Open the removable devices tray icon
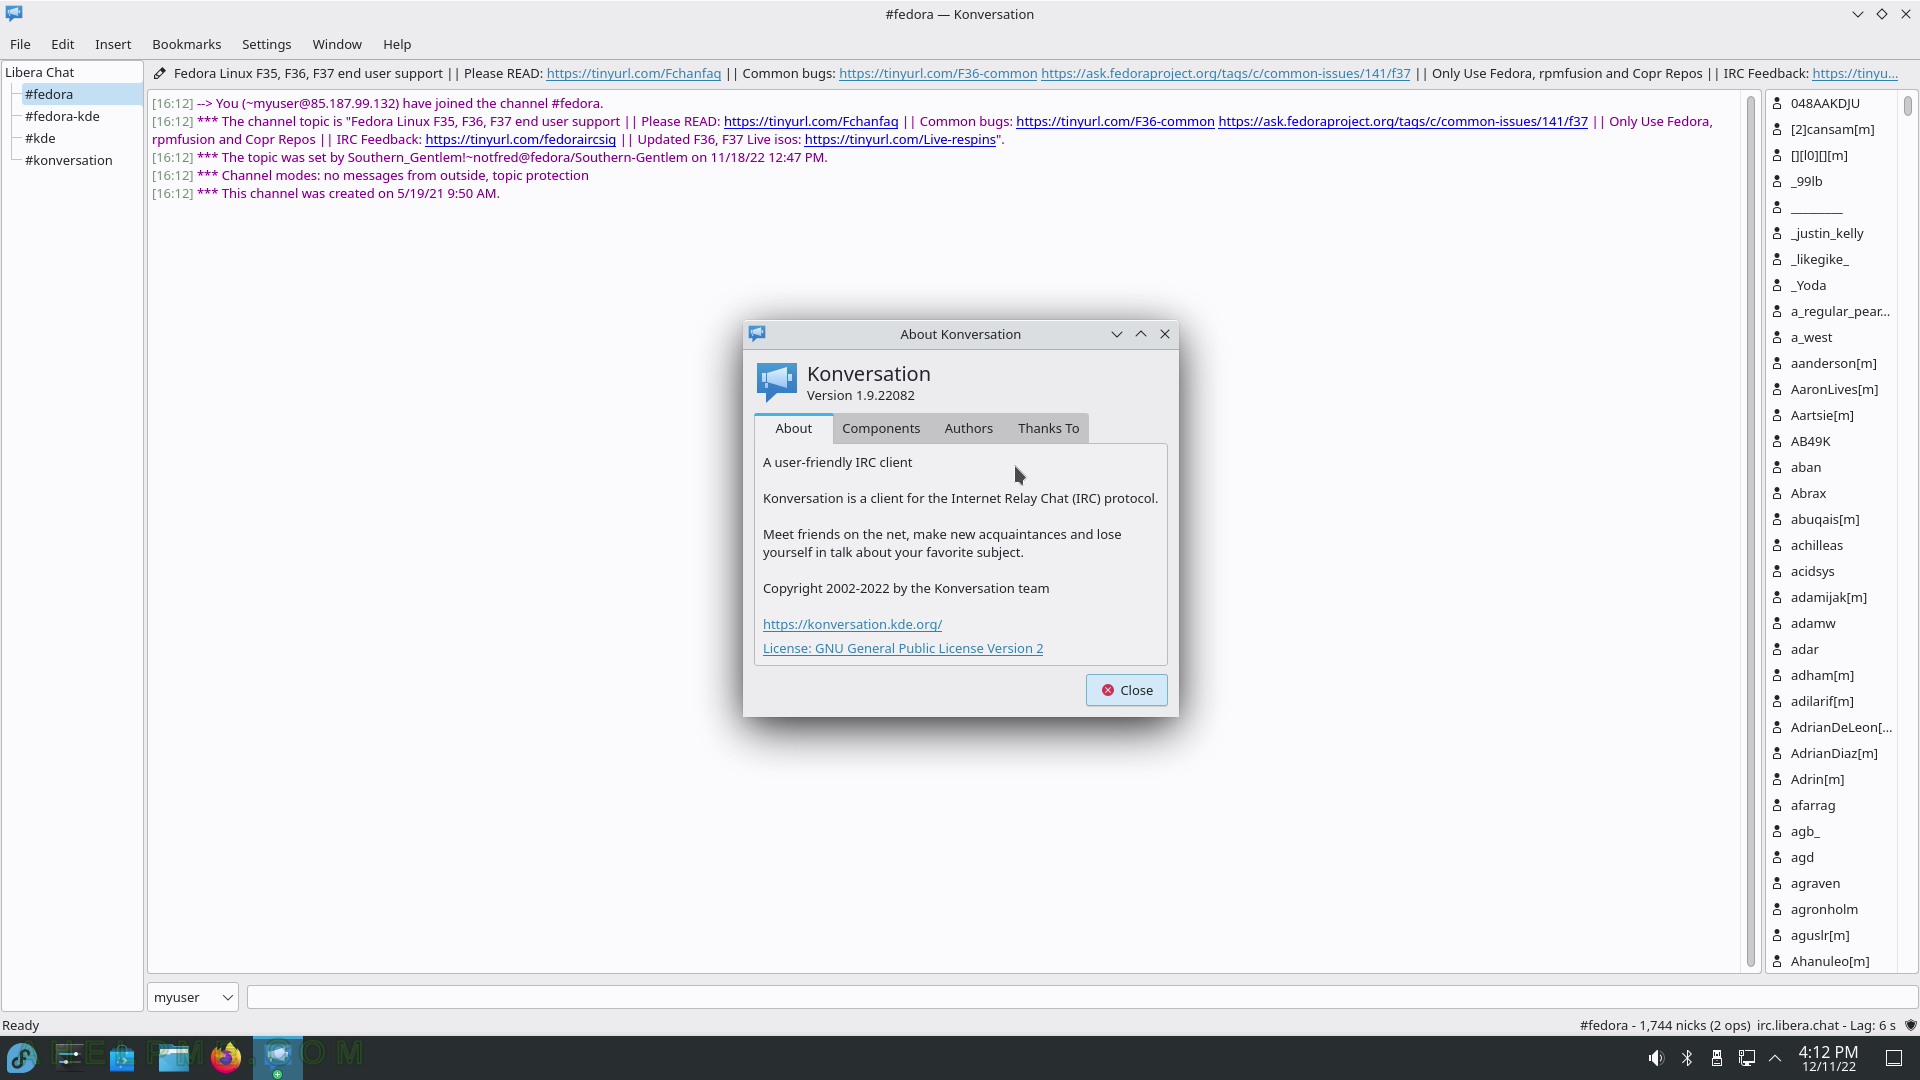The height and width of the screenshot is (1080, 1920). coord(1716,1058)
